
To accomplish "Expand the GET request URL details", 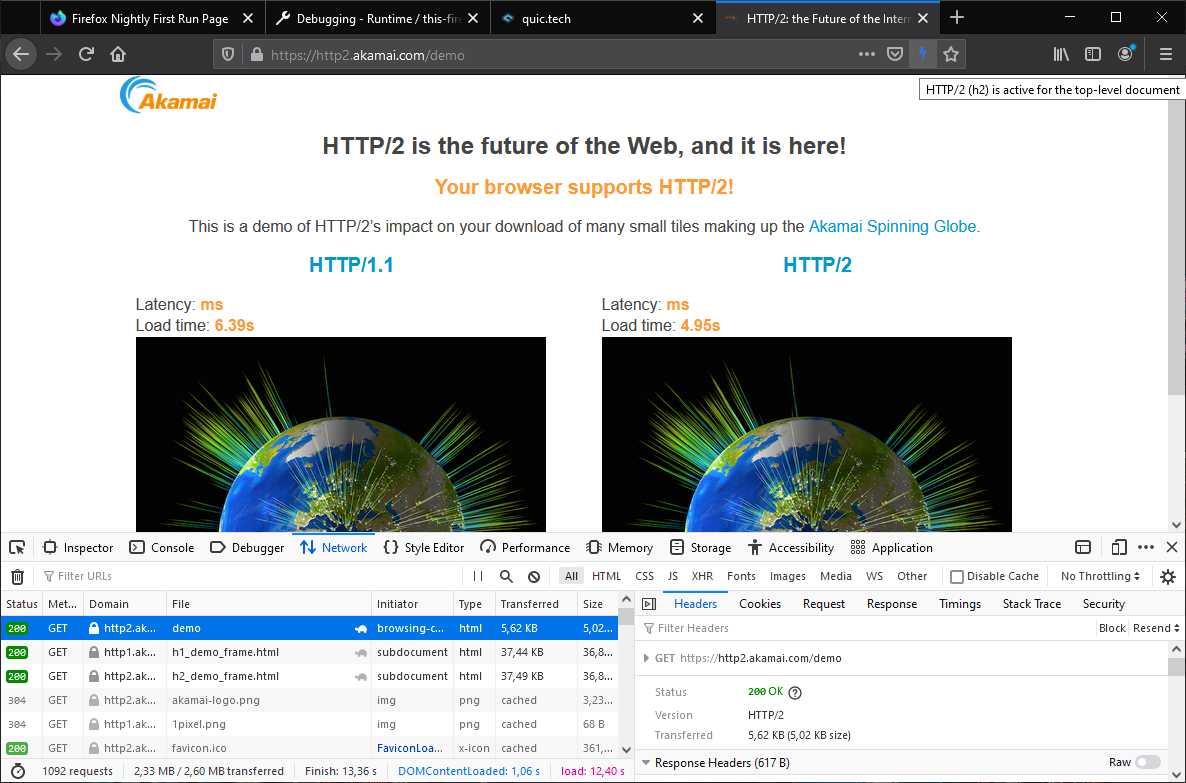I will point(646,658).
